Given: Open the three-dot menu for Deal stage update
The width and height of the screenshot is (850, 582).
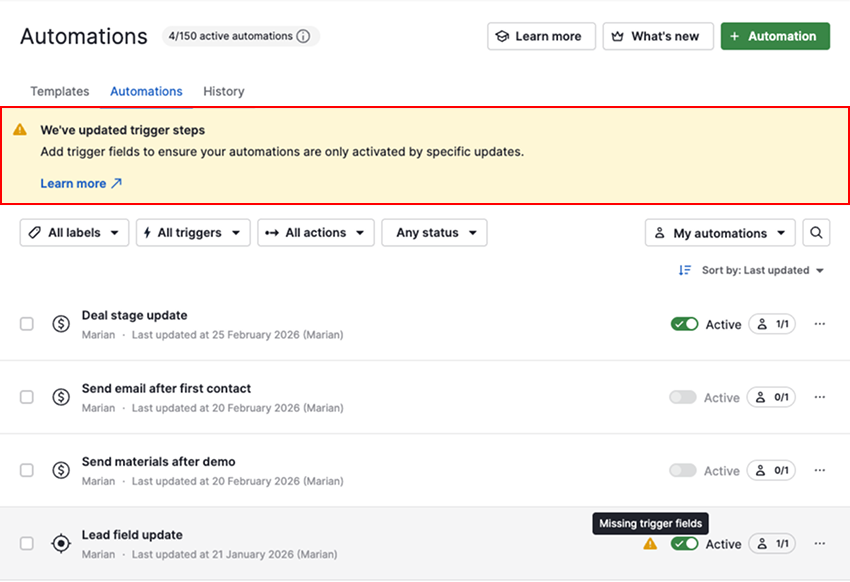Looking at the screenshot, I should click(820, 324).
